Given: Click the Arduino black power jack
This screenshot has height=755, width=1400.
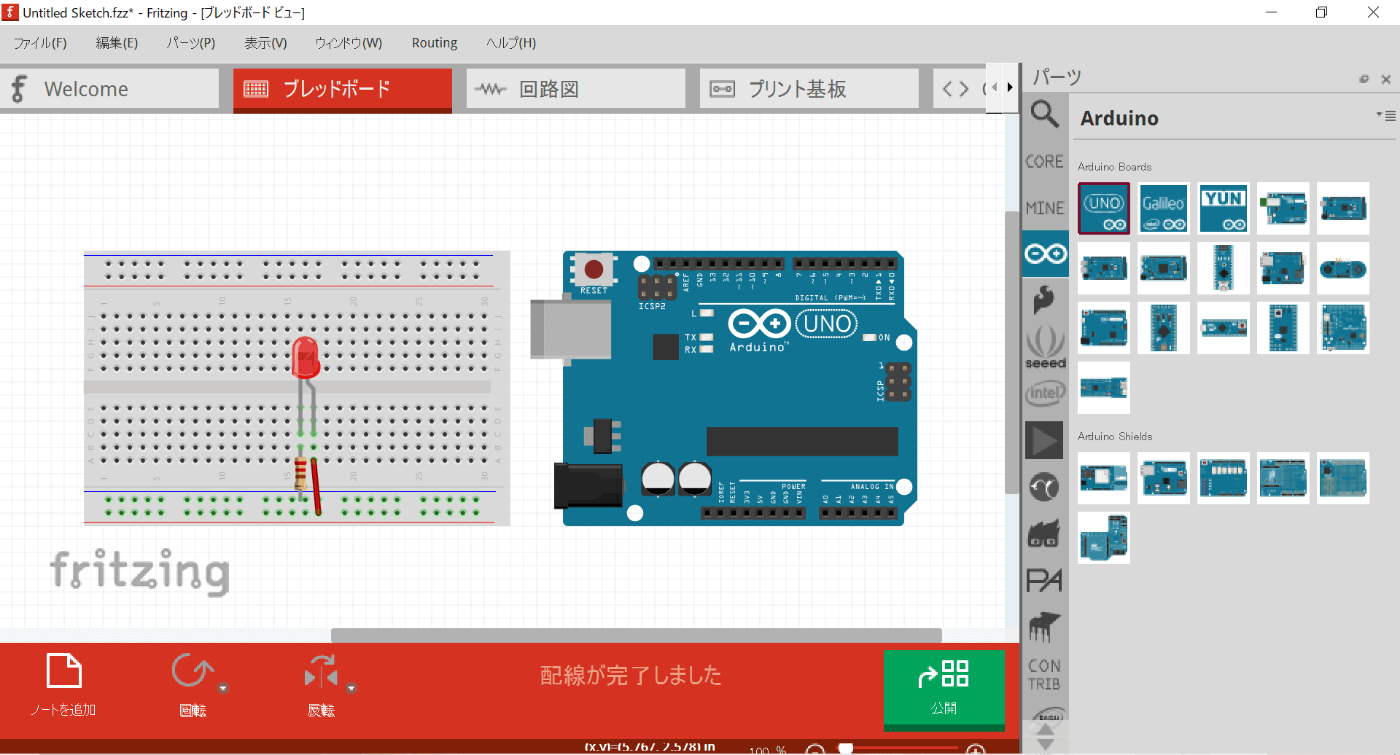Looking at the screenshot, I should pos(588,485).
